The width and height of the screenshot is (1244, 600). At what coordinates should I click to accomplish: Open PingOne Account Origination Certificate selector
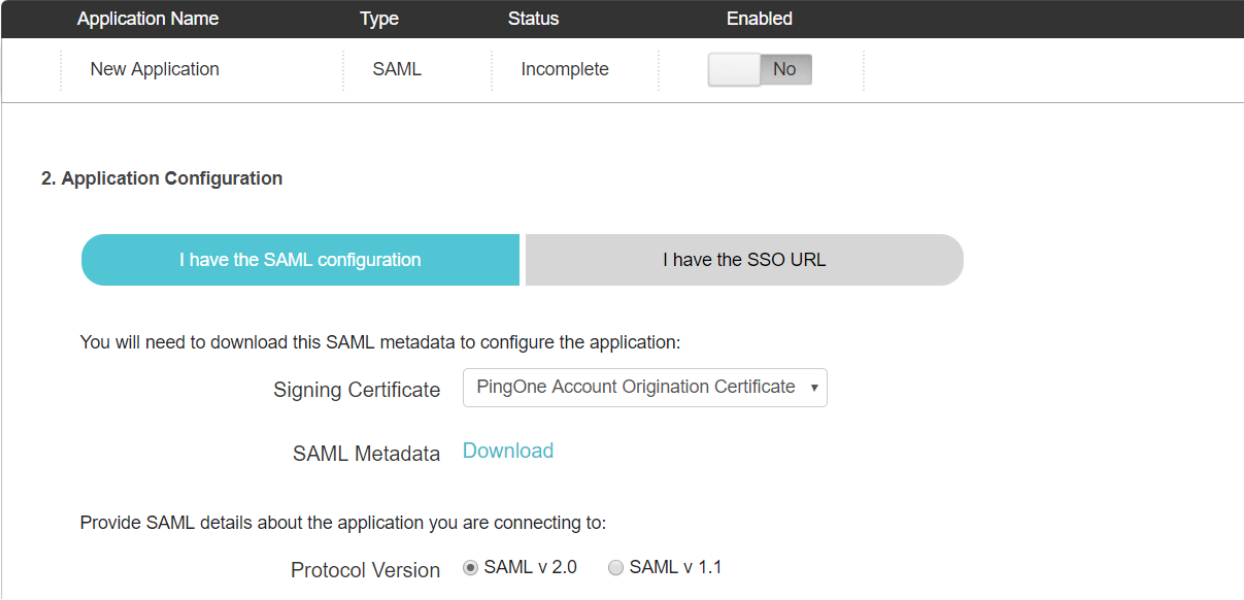(645, 387)
